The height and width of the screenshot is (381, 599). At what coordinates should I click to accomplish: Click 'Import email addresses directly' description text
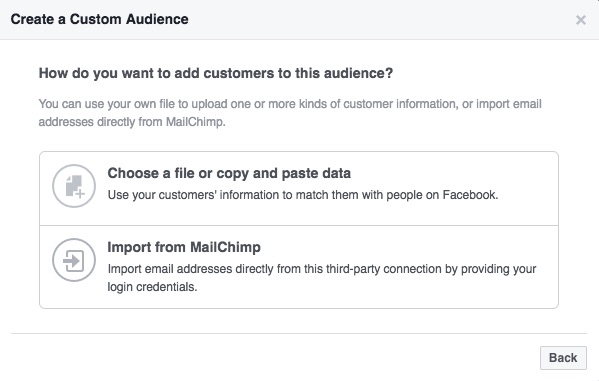tap(322, 278)
